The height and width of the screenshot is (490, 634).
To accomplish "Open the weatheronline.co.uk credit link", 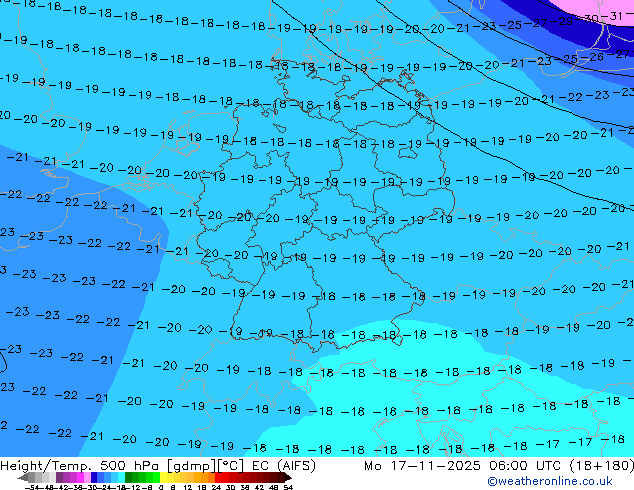I will coord(550,481).
